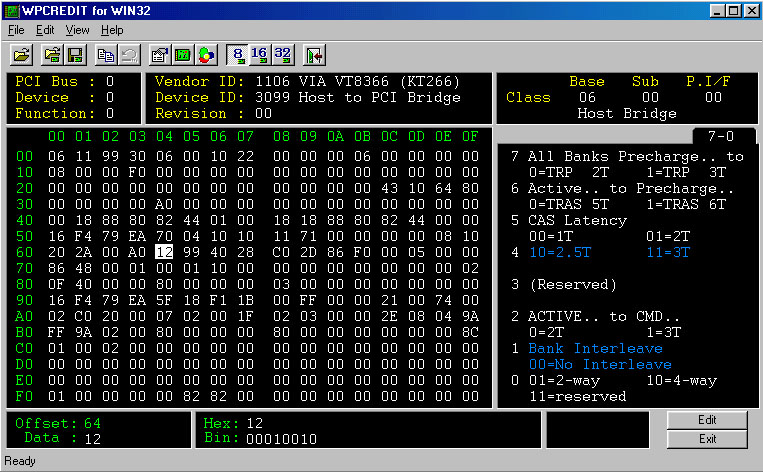The height and width of the screenshot is (472, 763).
Task: Click the Save floppy disk icon
Action: click(x=76, y=53)
